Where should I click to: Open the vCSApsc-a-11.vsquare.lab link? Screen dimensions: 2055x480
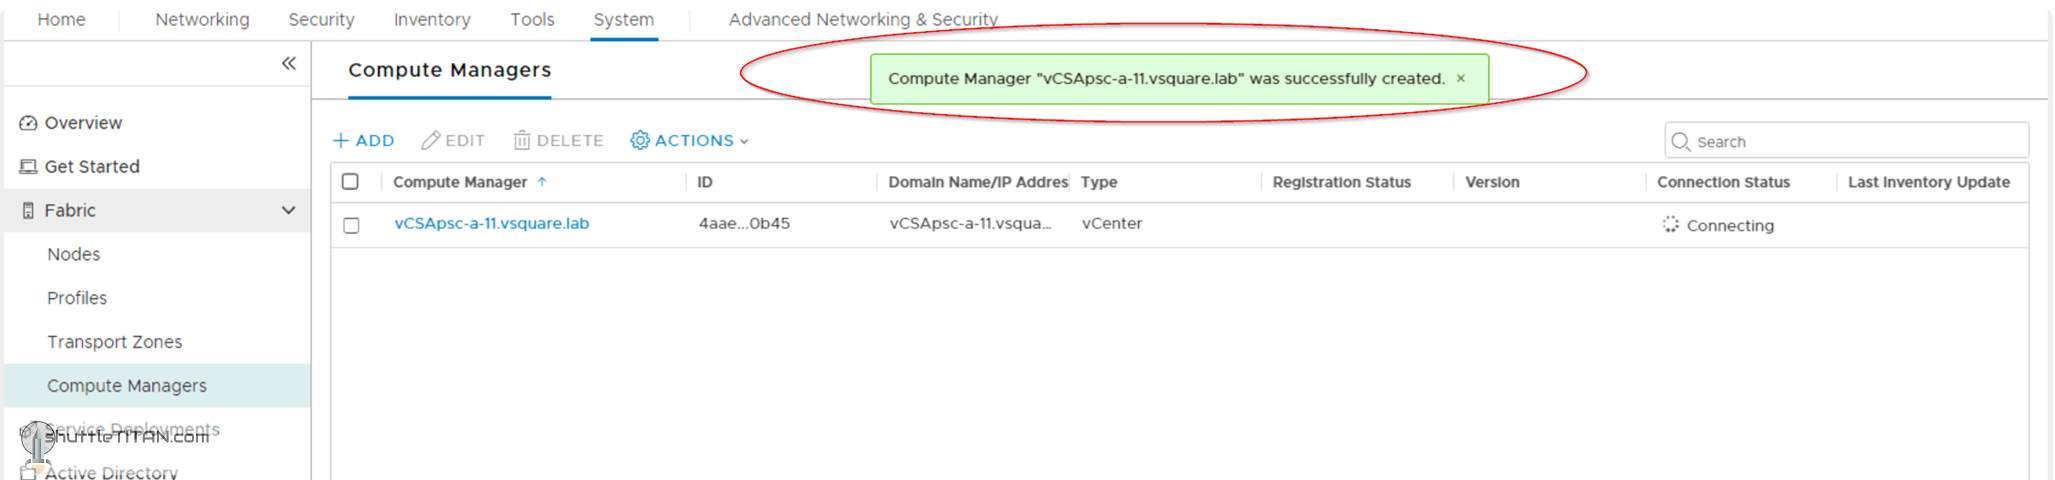(x=491, y=224)
